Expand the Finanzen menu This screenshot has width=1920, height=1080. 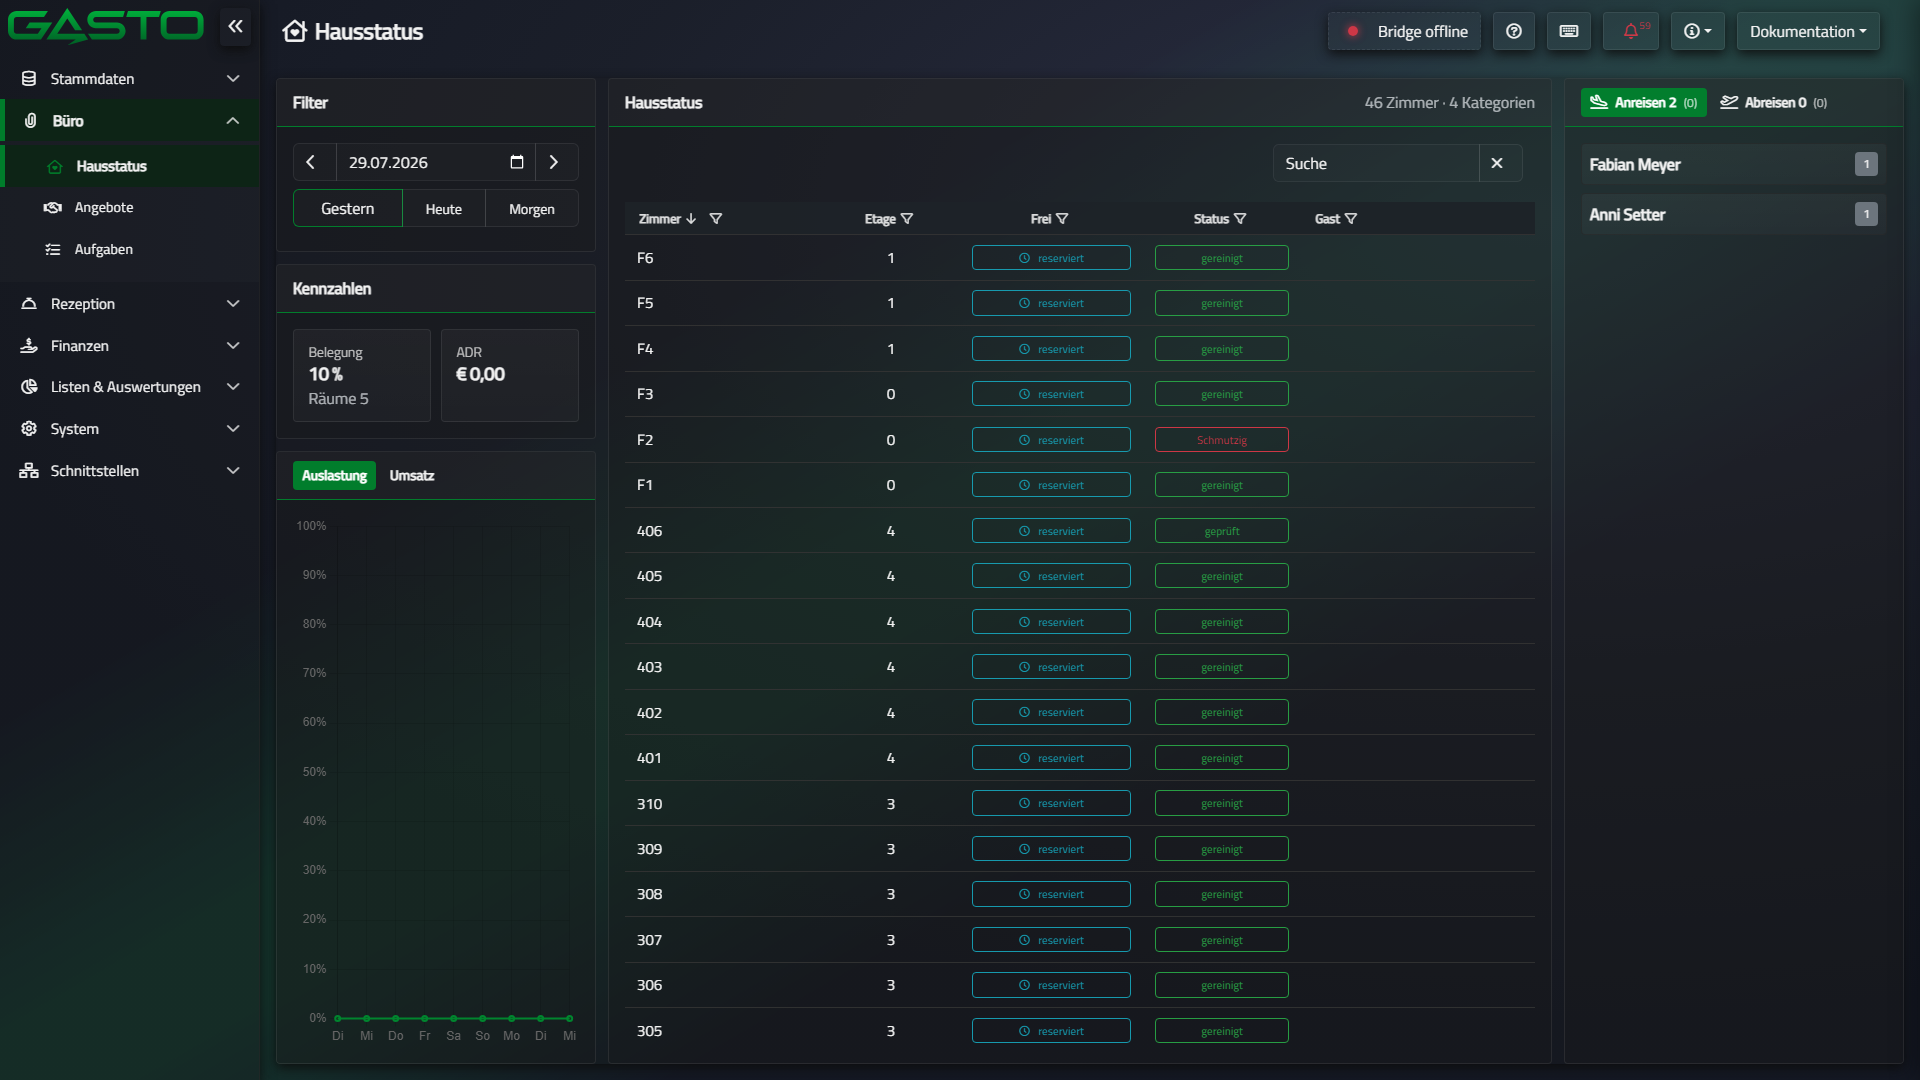130,346
